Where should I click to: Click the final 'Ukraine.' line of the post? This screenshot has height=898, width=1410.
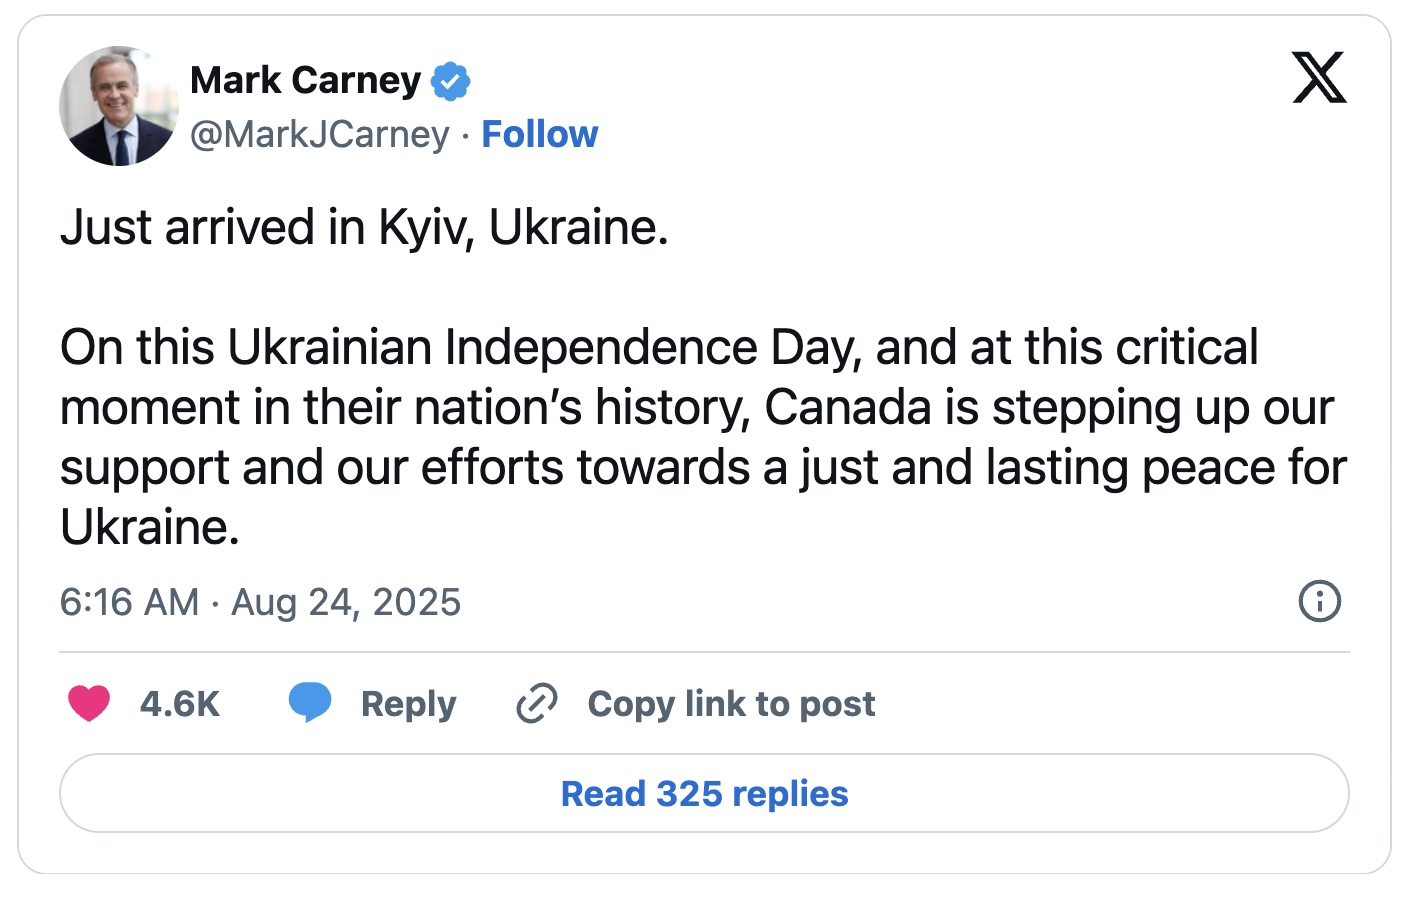pos(150,527)
